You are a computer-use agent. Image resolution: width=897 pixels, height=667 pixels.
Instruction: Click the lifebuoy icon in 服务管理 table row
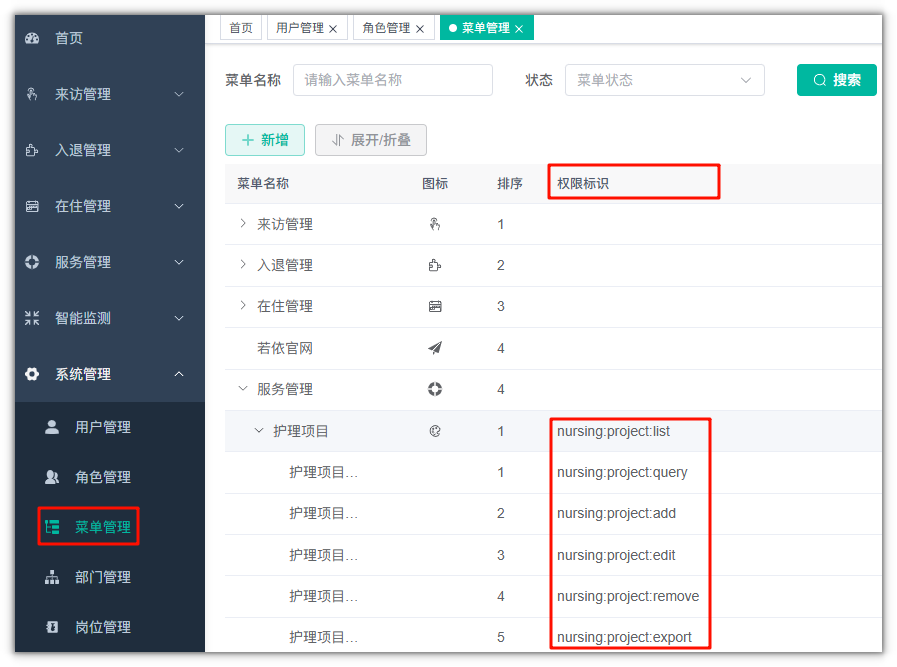point(435,389)
